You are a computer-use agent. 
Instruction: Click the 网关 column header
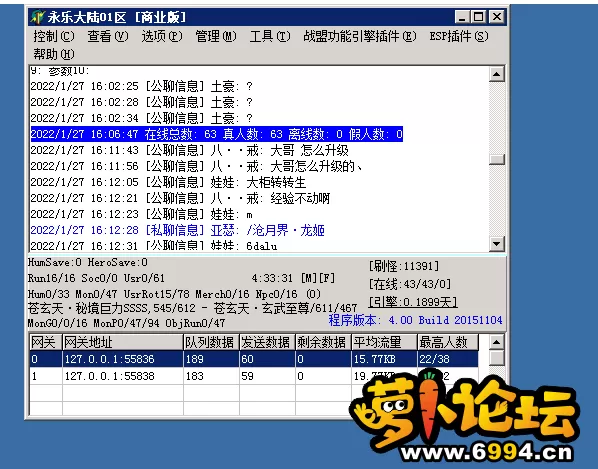[46, 342]
